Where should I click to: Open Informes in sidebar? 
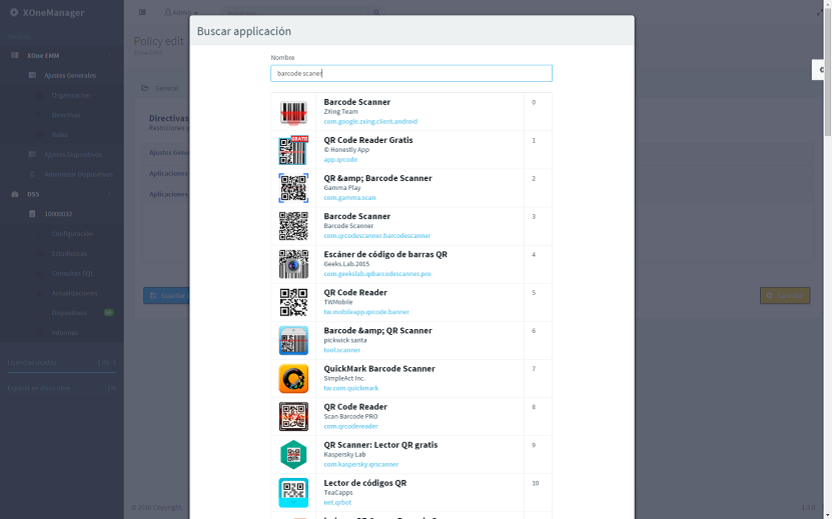tap(65, 333)
